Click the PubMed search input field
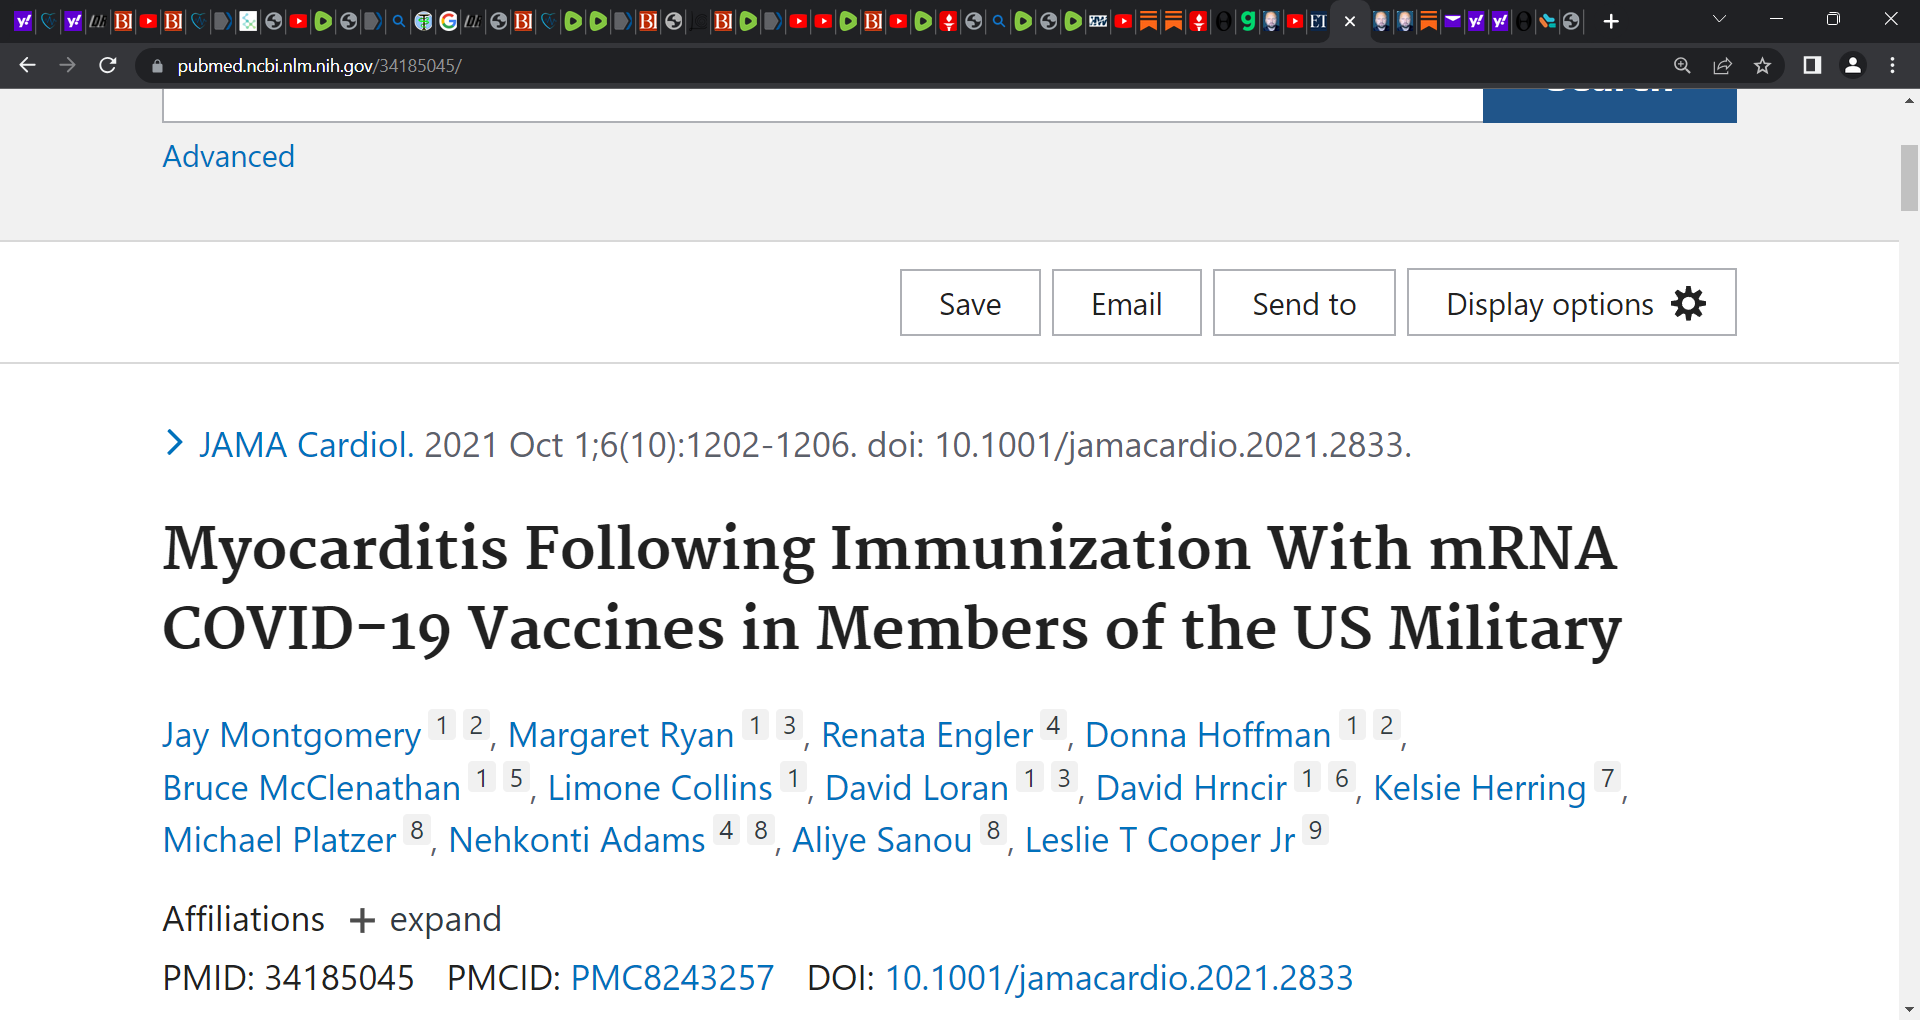 822,105
